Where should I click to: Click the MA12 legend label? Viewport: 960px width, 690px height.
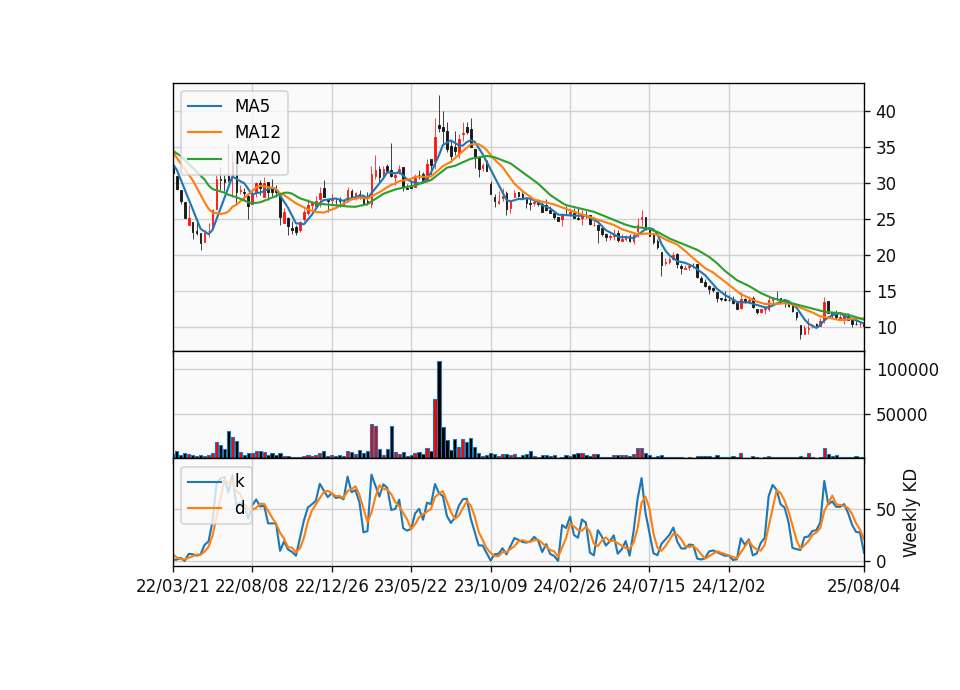pos(257,132)
